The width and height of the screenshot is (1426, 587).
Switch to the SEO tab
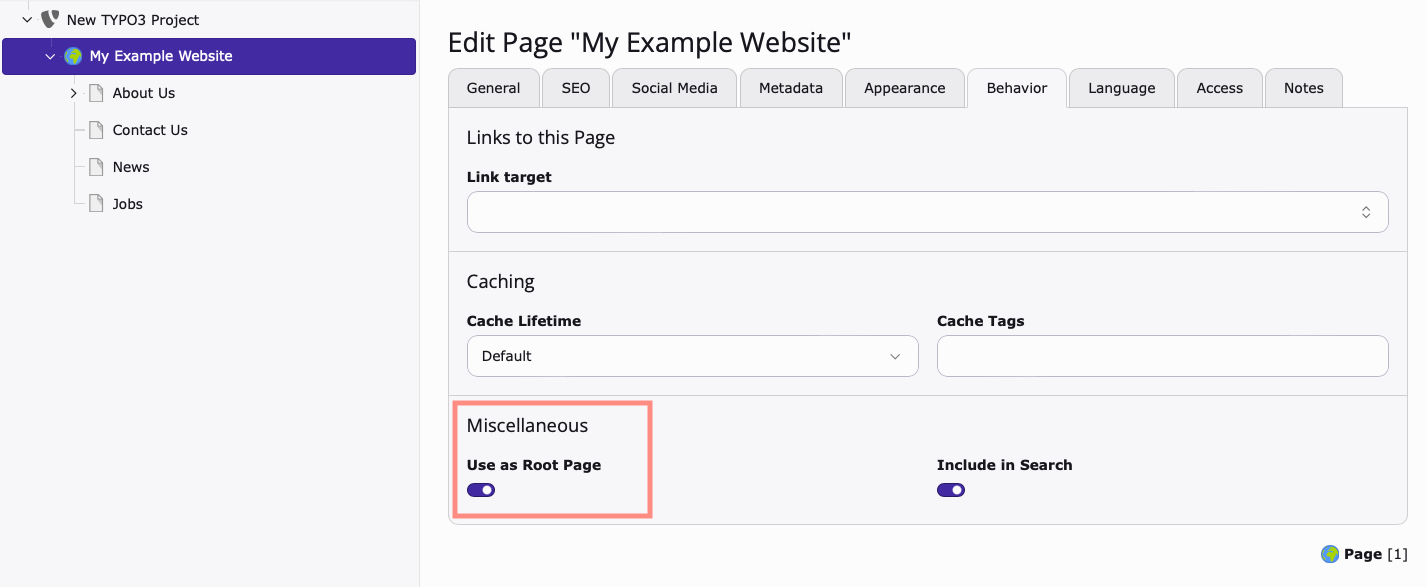pyautogui.click(x=575, y=88)
